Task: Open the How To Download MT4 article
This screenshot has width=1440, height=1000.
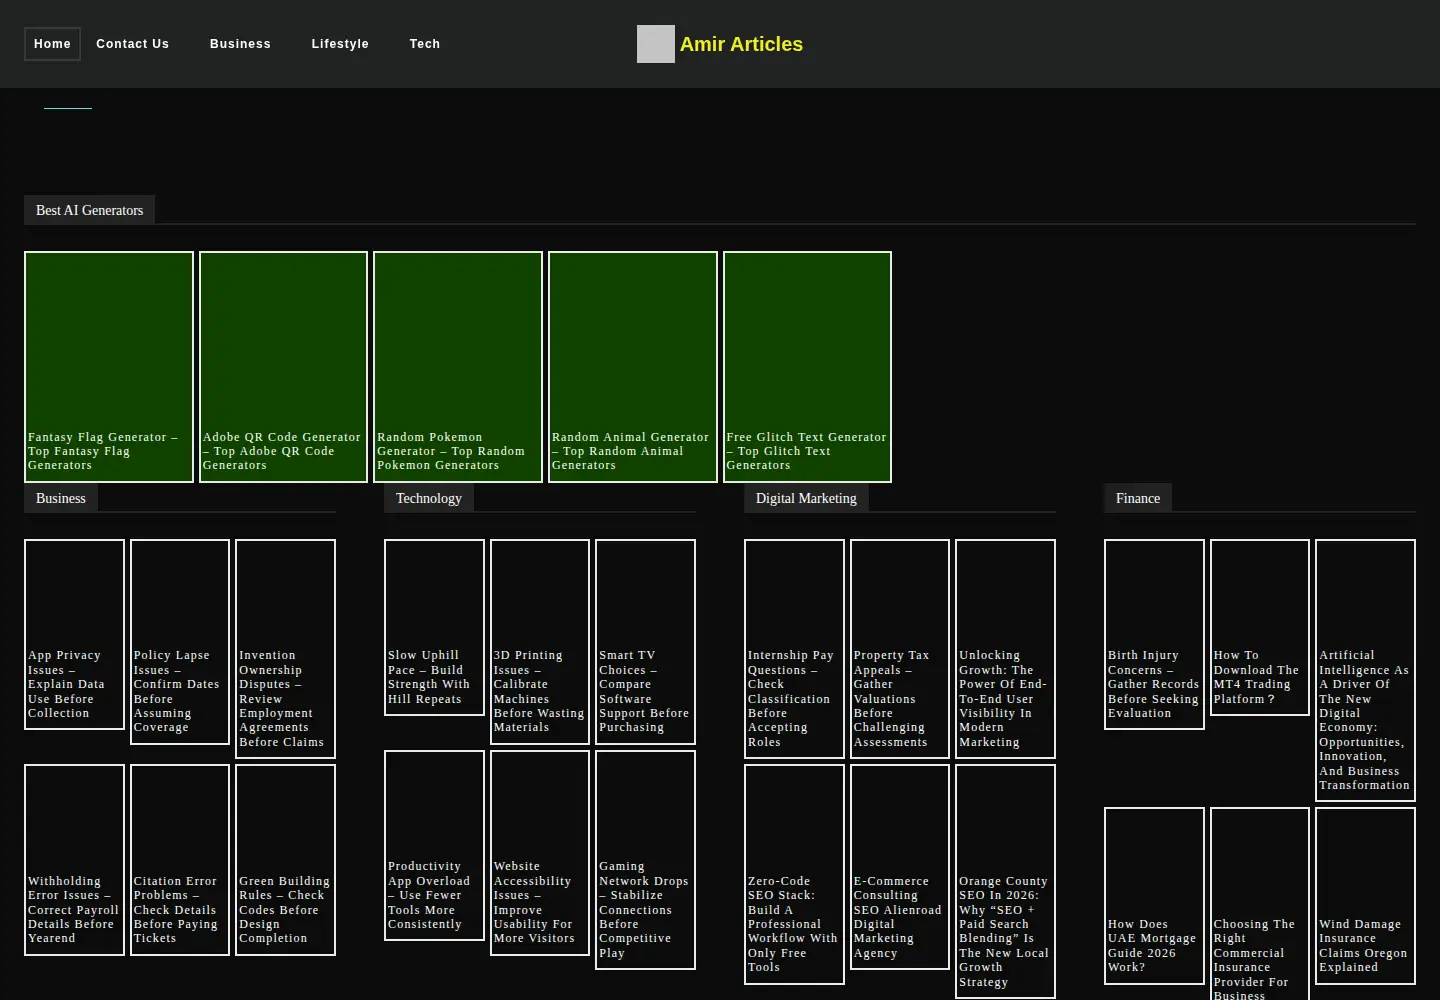Action: pyautogui.click(x=1260, y=627)
